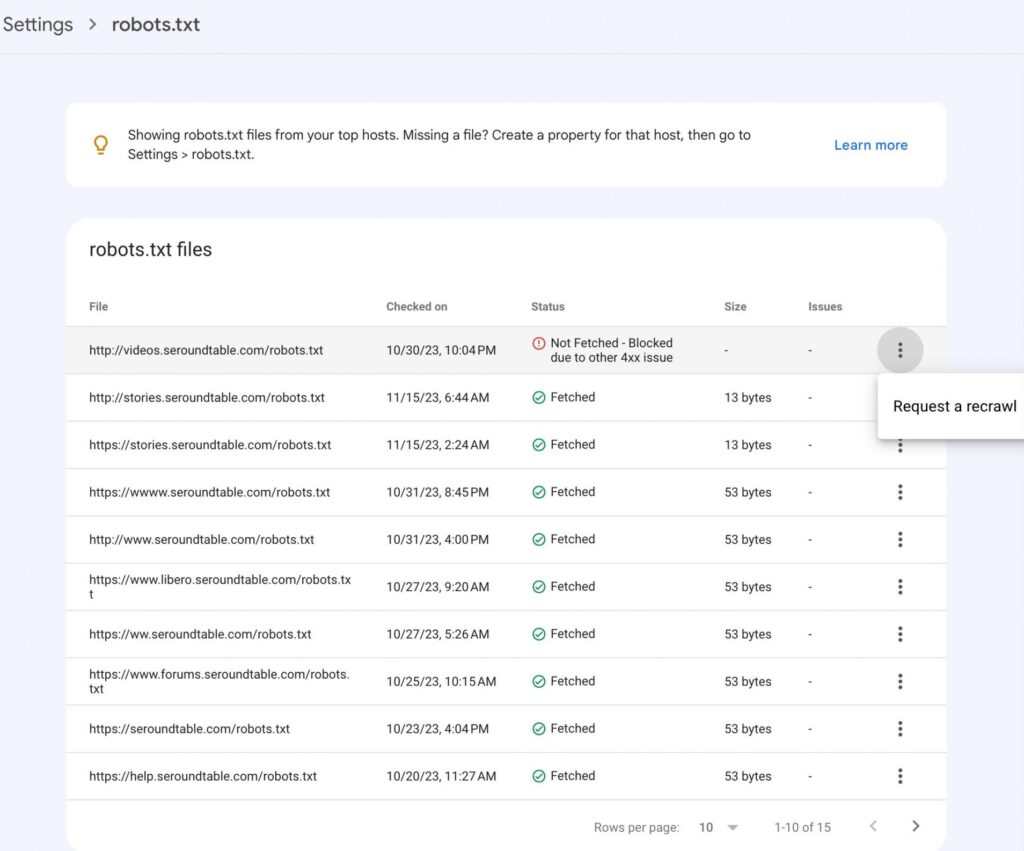The height and width of the screenshot is (851, 1024).
Task: Click checked date 10/20/23, 11:27 AM
Action: pyautogui.click(x=441, y=776)
